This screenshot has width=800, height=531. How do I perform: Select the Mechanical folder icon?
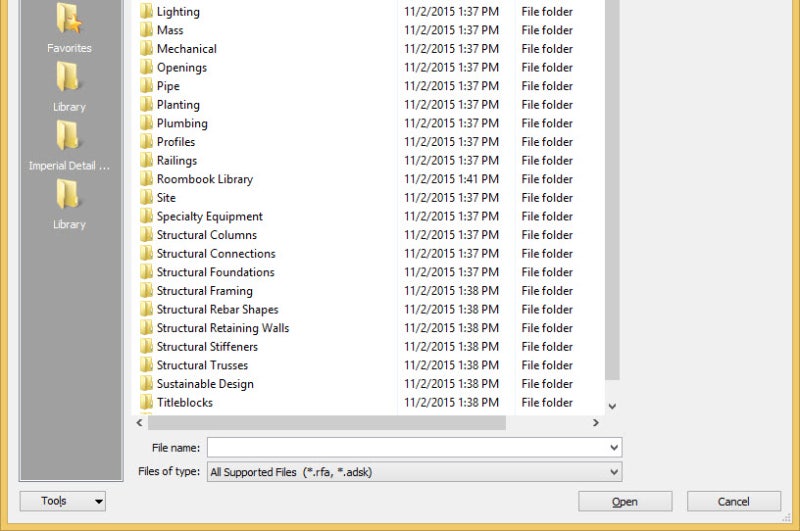tap(146, 48)
